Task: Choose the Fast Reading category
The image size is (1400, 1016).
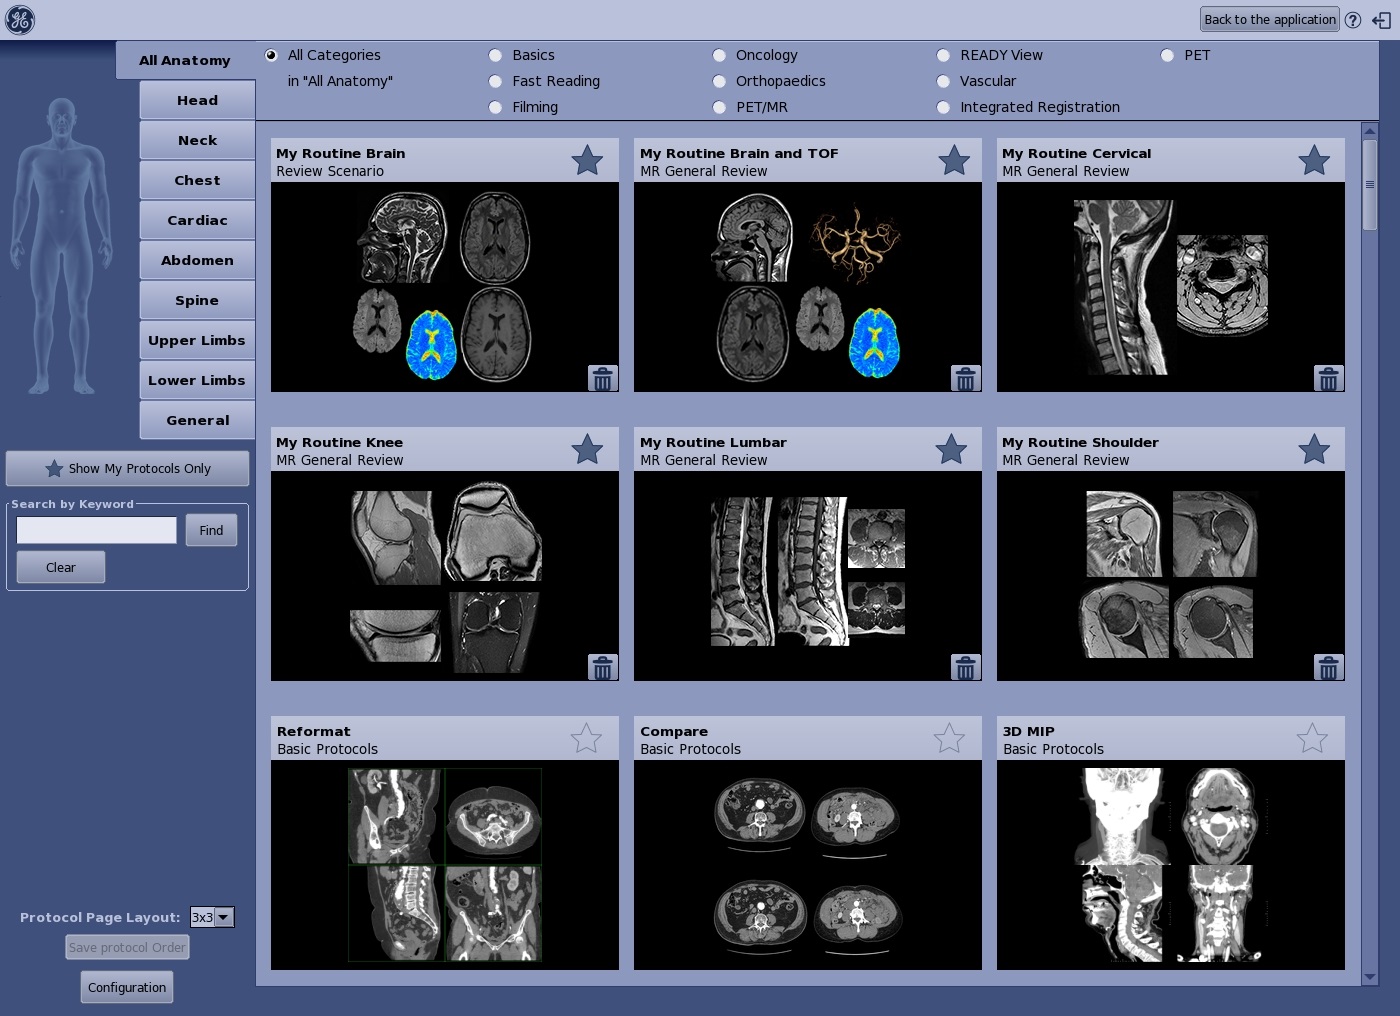Action: click(495, 82)
